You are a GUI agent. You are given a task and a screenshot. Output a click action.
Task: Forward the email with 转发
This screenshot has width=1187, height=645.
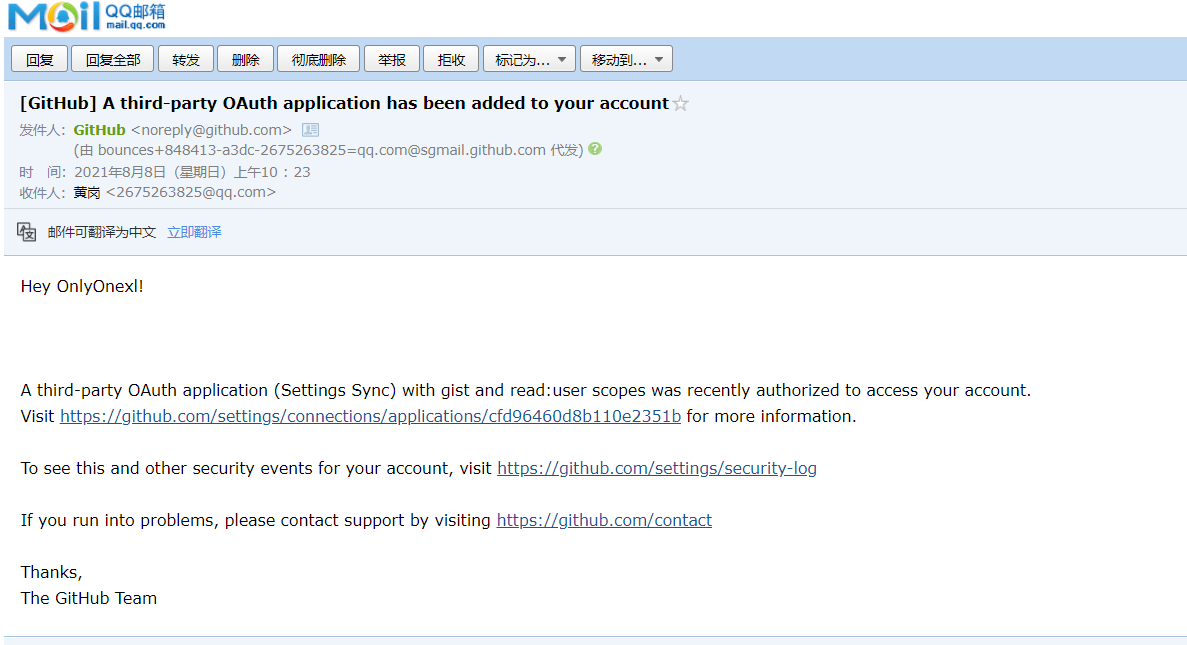pyautogui.click(x=185, y=59)
